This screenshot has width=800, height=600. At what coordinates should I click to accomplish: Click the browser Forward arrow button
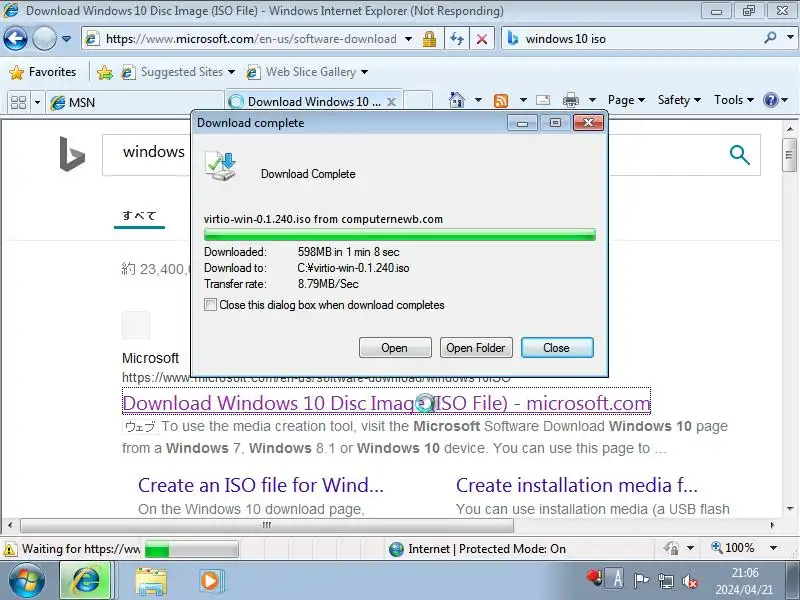click(x=44, y=39)
